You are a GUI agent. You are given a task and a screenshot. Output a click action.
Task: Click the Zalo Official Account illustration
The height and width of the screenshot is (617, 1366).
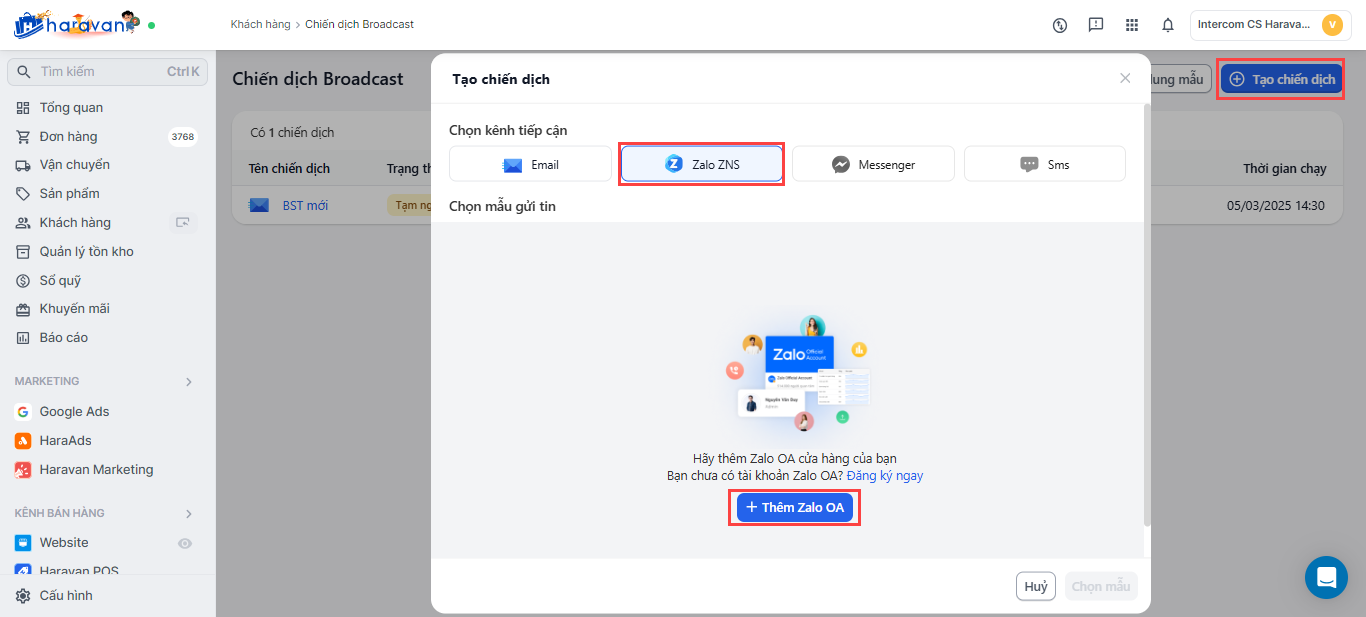(798, 373)
